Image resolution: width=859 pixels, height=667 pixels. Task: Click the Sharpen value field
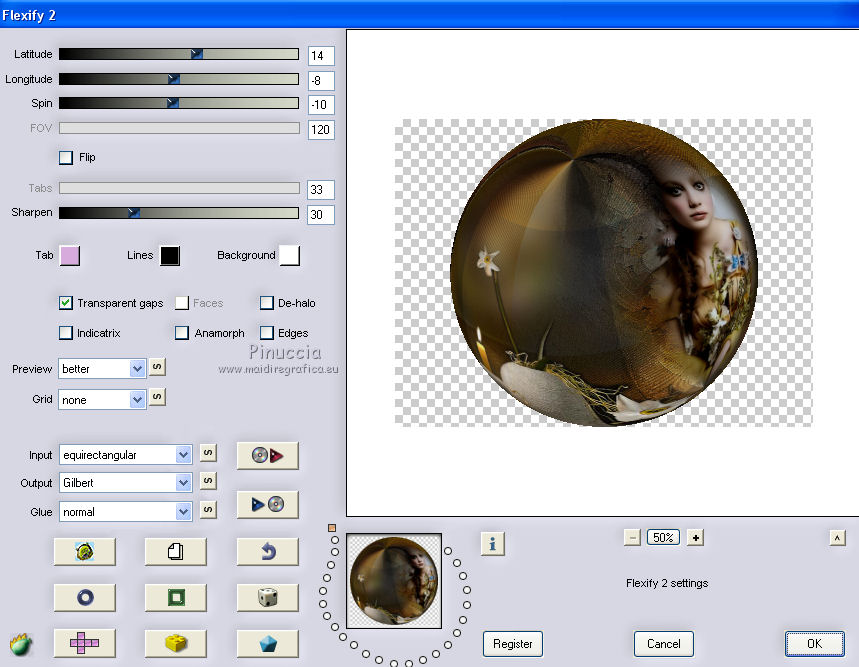click(x=321, y=215)
